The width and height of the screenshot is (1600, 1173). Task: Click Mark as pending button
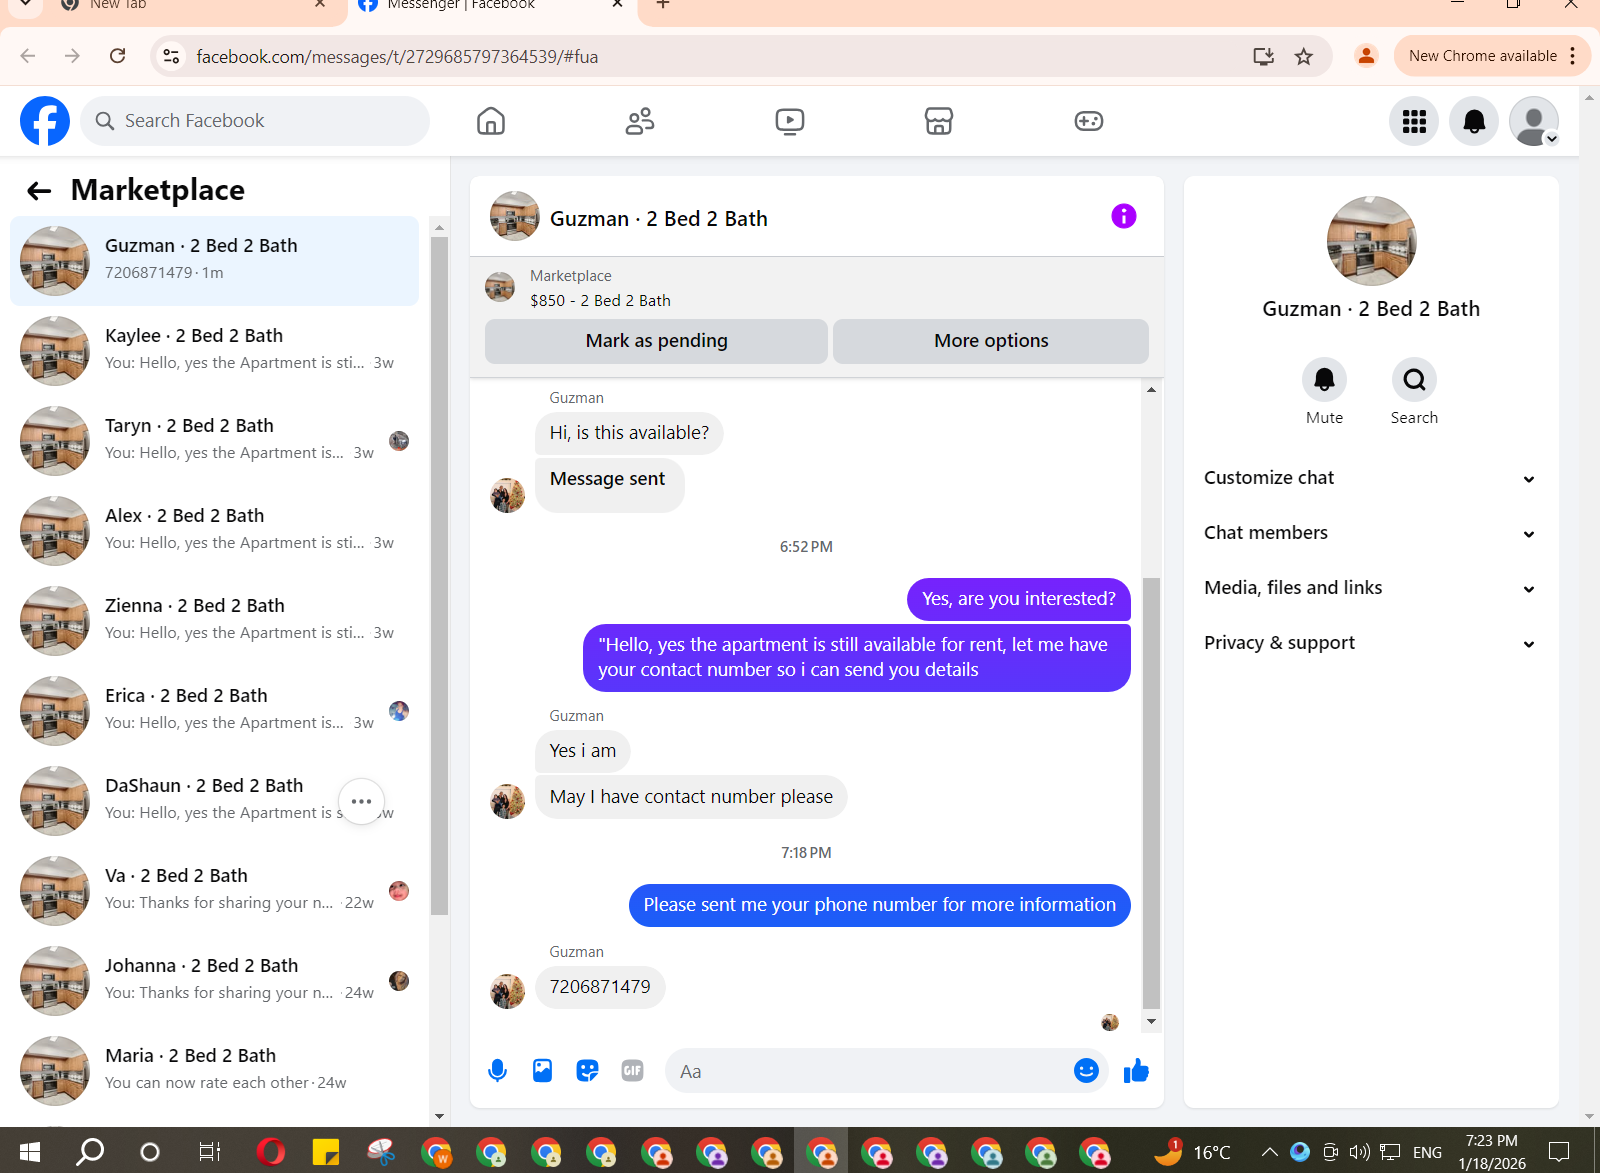(x=656, y=341)
